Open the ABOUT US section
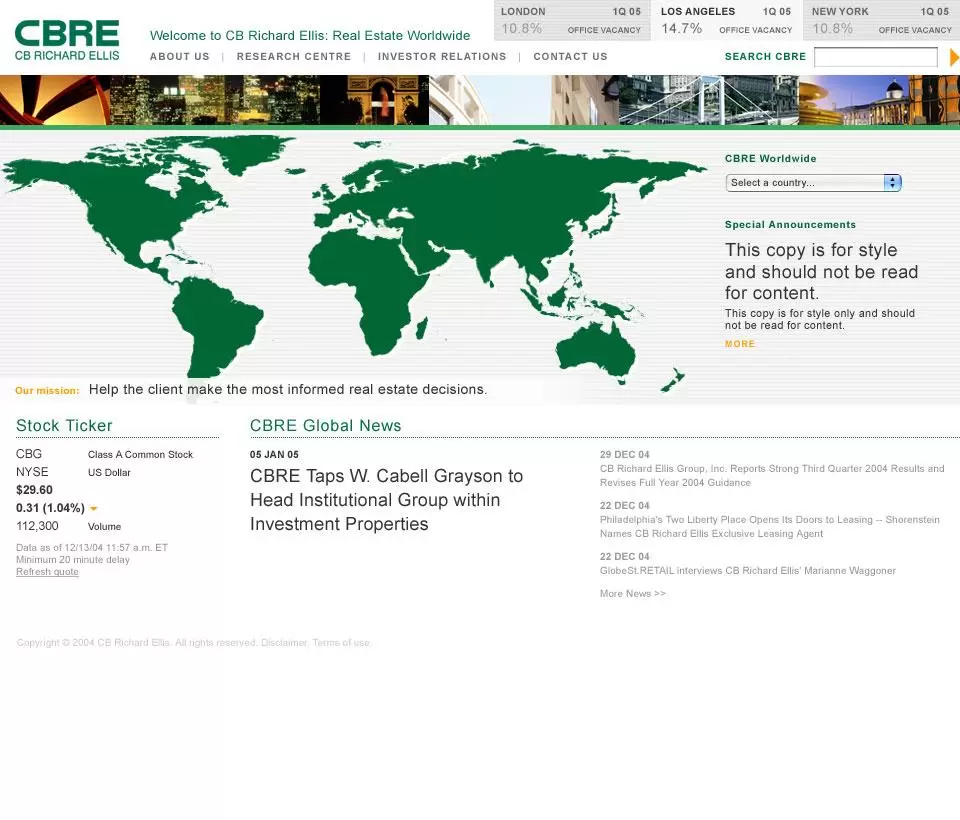This screenshot has width=960, height=820. click(180, 57)
